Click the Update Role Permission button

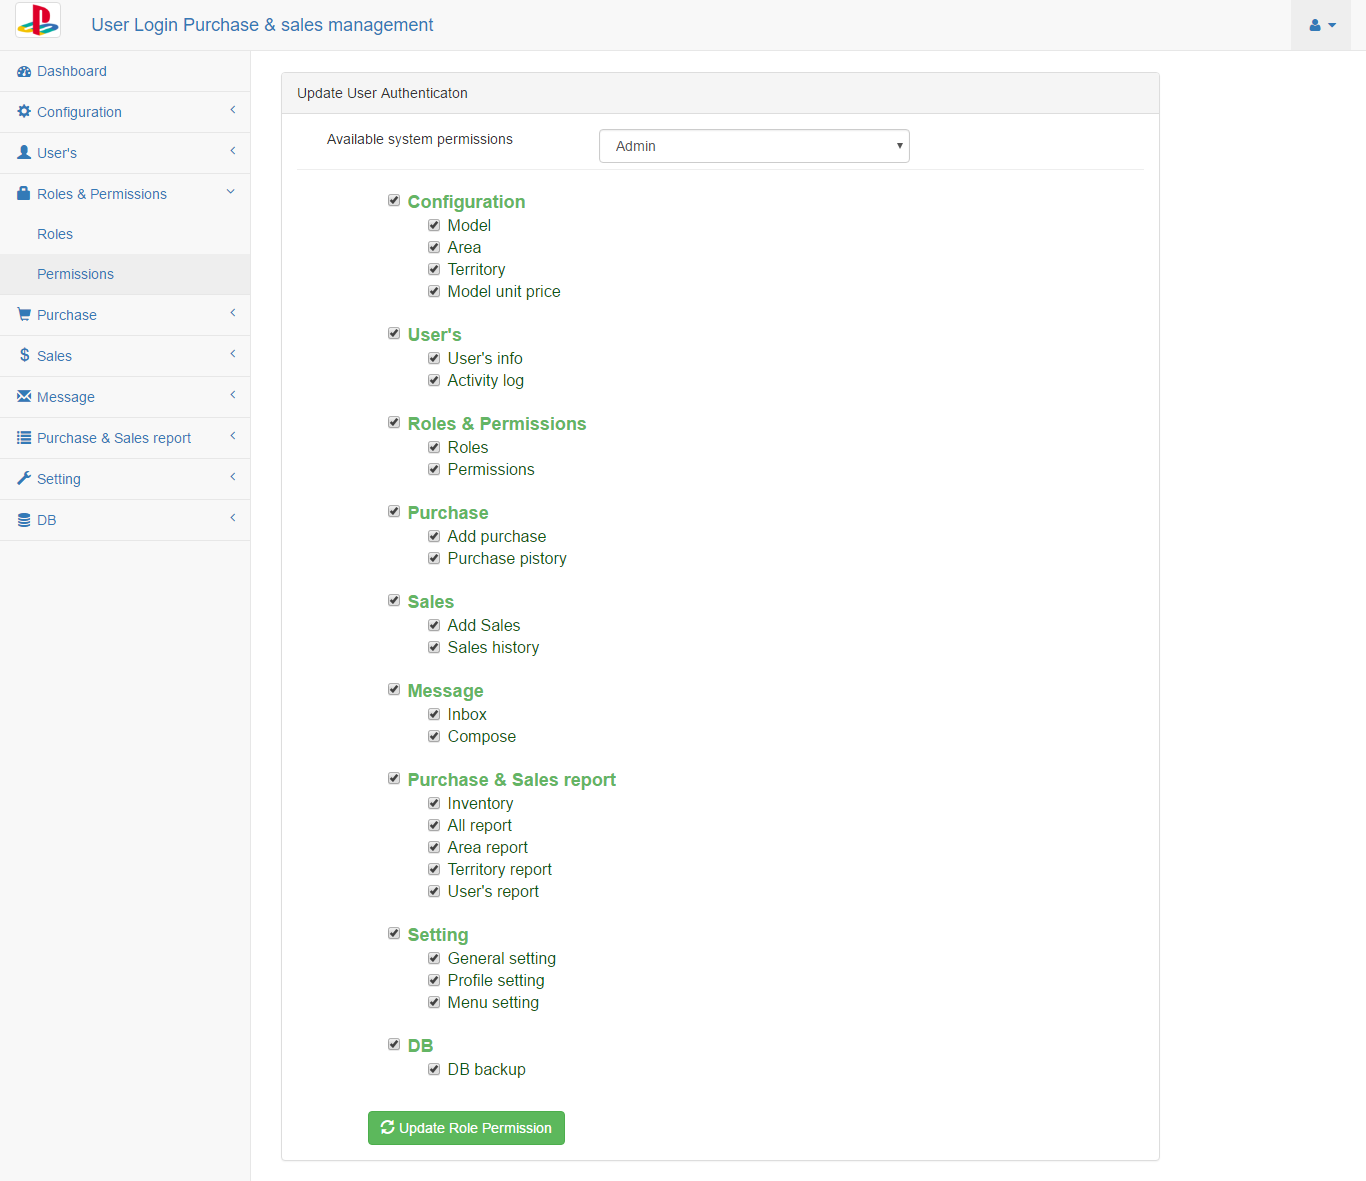pos(466,1128)
